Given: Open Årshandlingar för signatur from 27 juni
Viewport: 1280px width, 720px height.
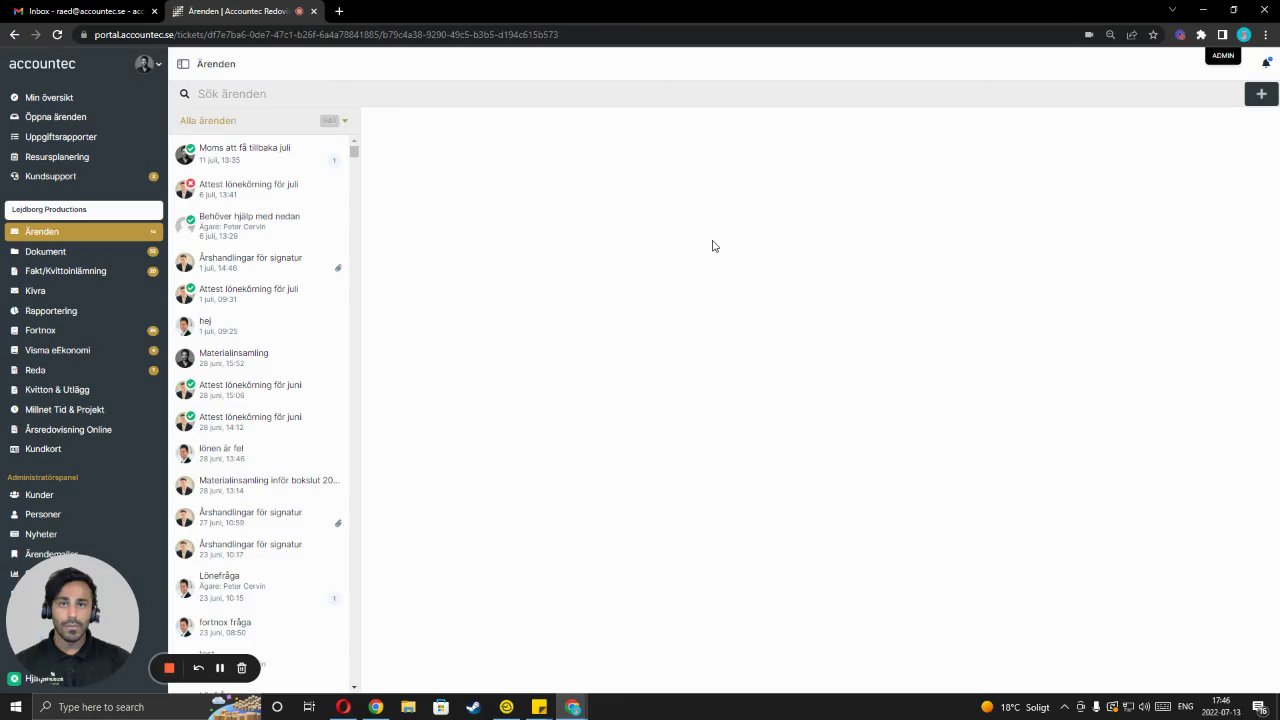Looking at the screenshot, I should point(259,517).
